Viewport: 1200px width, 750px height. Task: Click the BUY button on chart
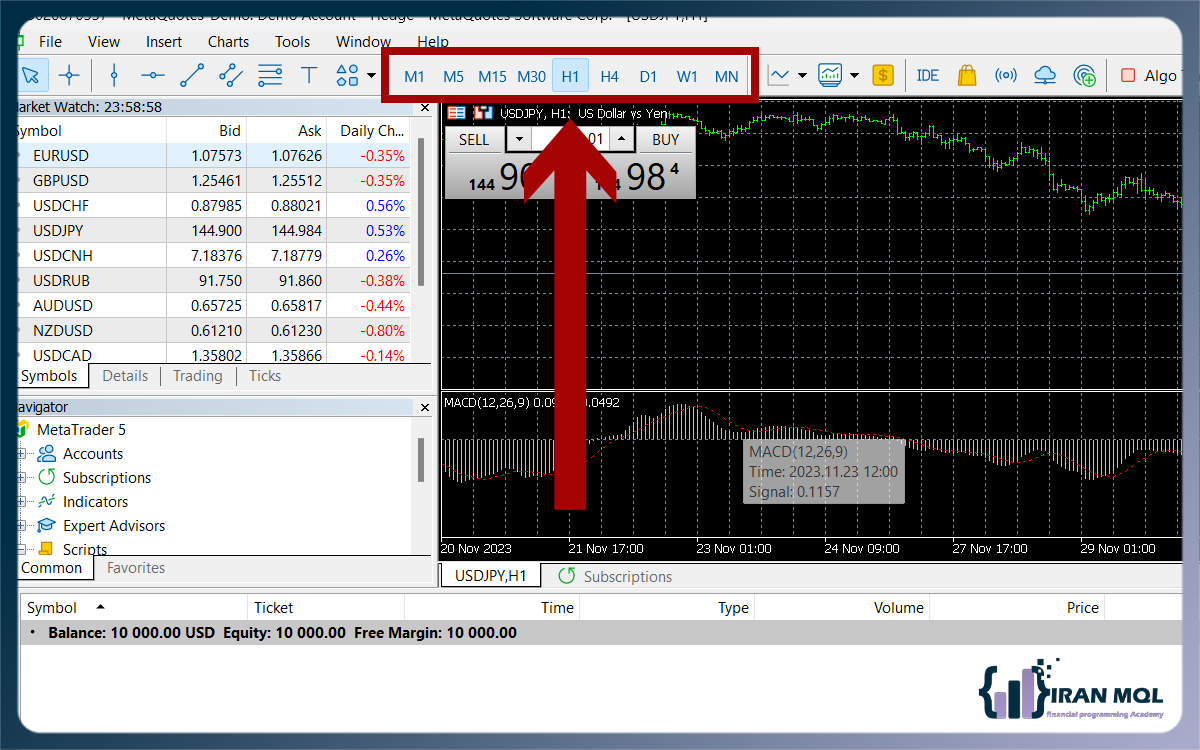click(665, 140)
